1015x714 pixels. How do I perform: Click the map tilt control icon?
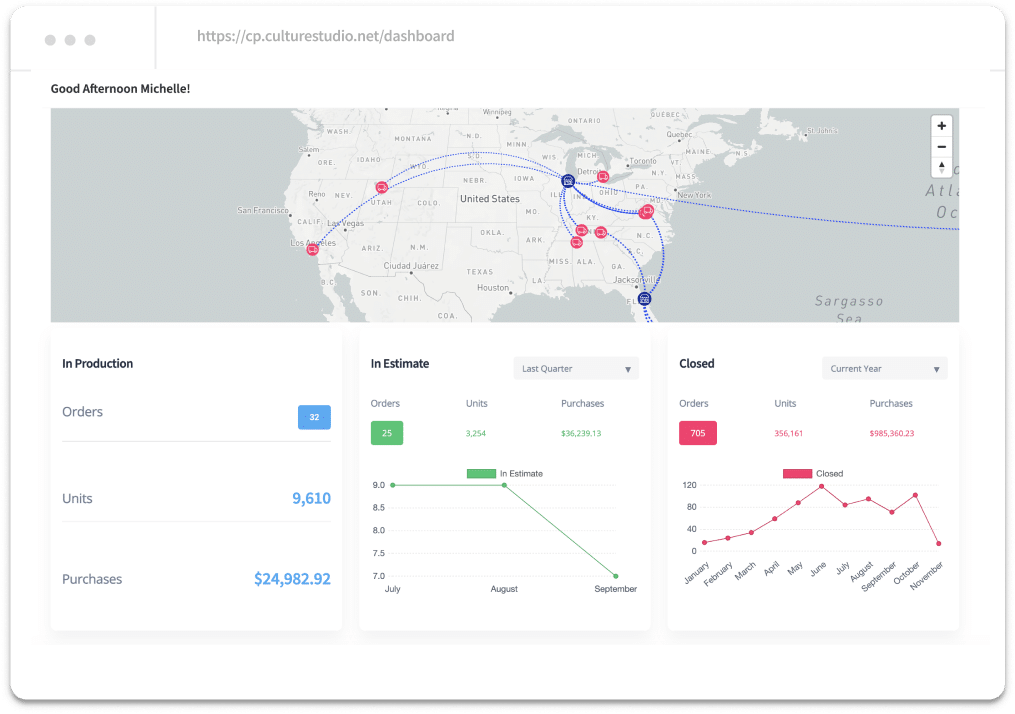pyautogui.click(x=941, y=167)
